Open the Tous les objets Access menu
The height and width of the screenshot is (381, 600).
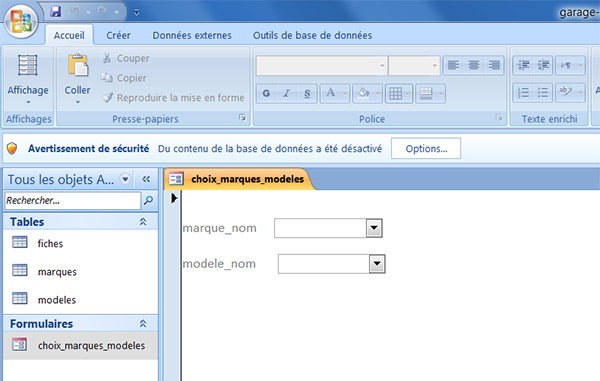(x=125, y=179)
